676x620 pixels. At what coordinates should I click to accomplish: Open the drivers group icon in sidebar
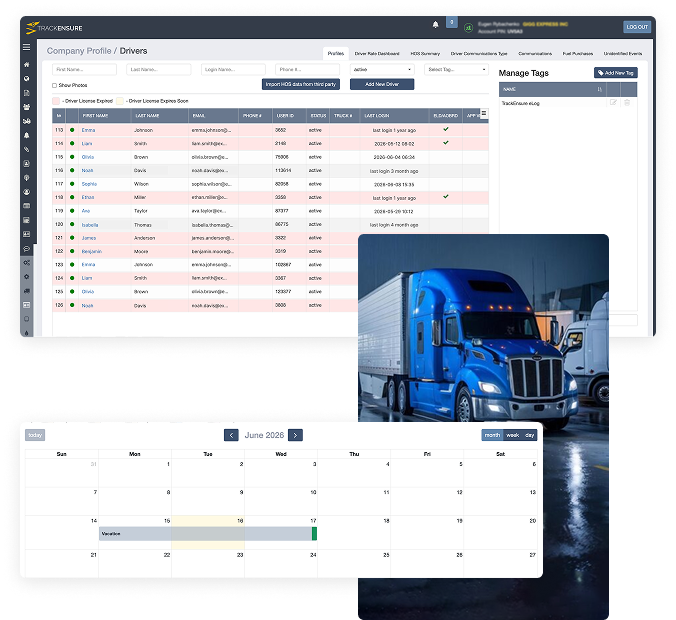(27, 107)
